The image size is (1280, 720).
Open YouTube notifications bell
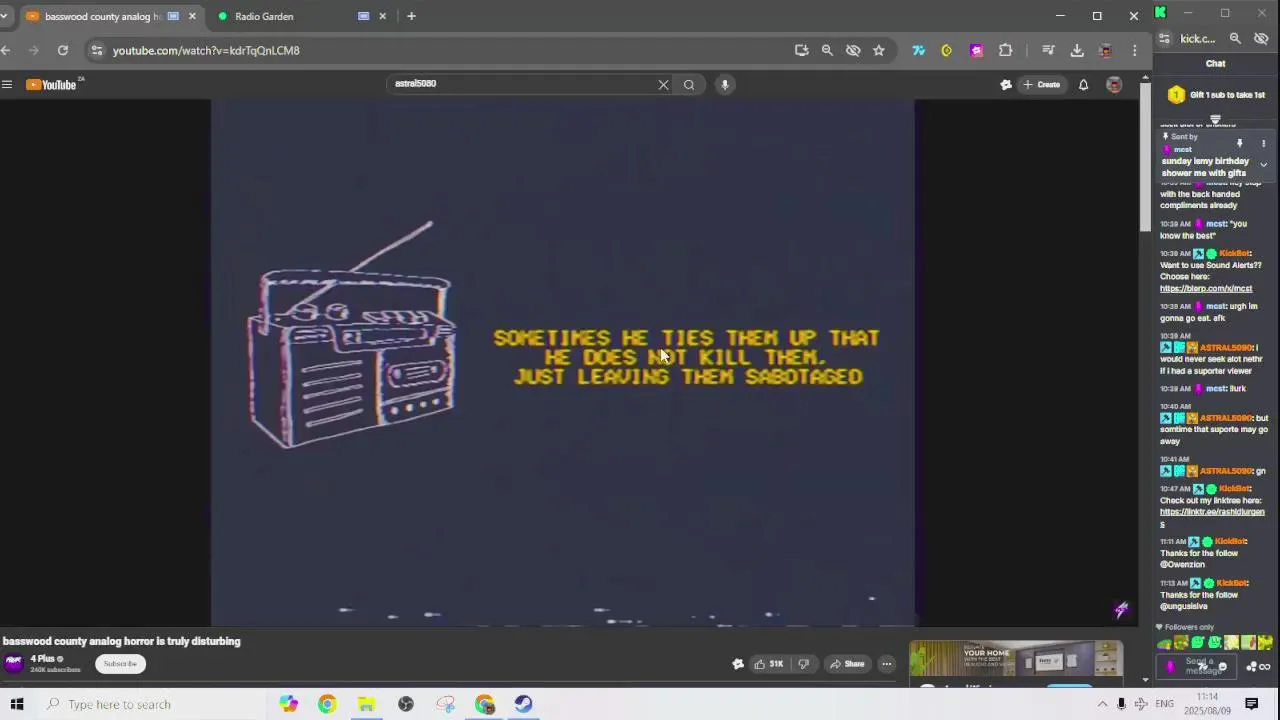[x=1083, y=85]
